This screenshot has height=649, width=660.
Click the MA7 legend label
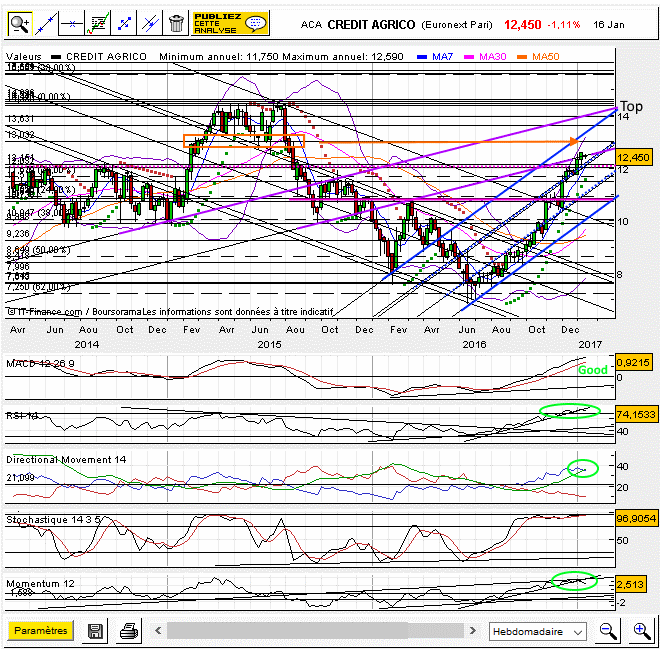(x=442, y=56)
